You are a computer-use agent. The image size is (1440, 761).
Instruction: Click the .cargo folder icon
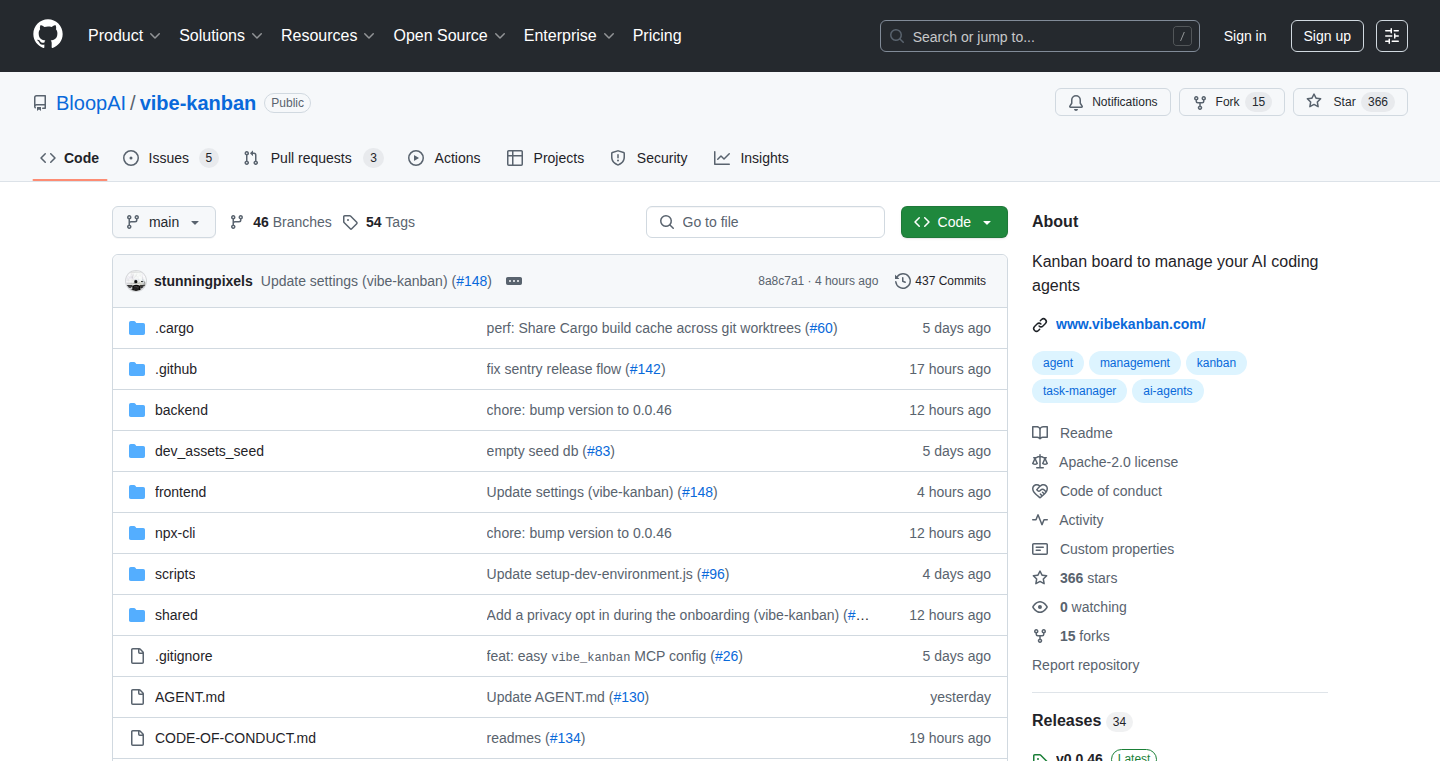point(137,328)
